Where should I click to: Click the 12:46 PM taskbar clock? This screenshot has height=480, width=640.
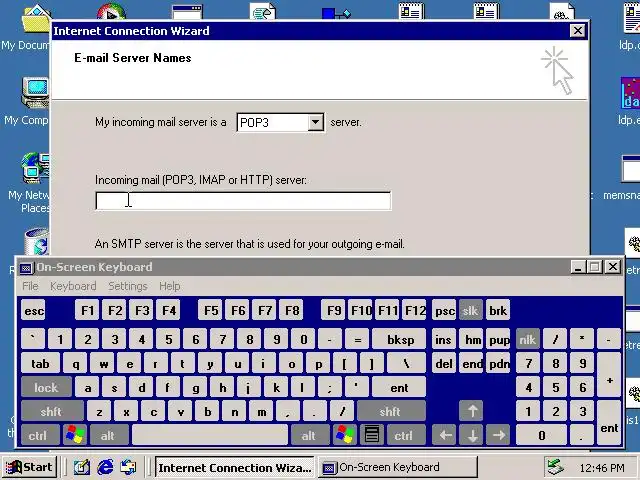[x=602, y=468]
